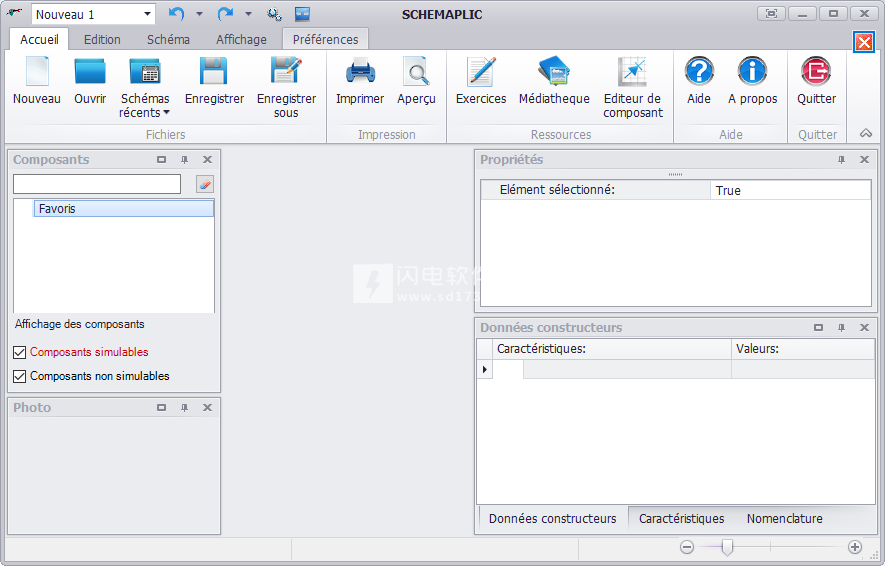This screenshot has width=885, height=566.
Task: Click the Valeurs: column header
Action: pos(803,349)
